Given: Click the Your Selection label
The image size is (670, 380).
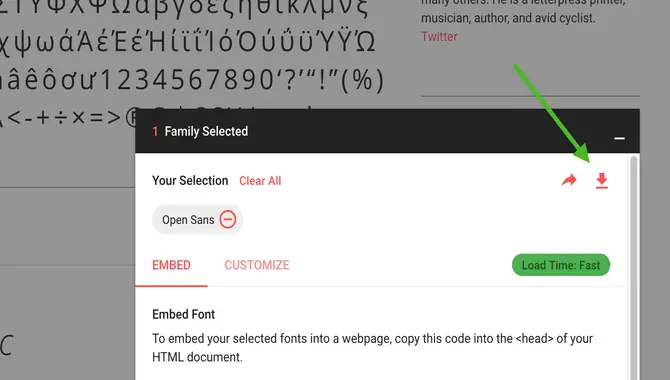Looking at the screenshot, I should pyautogui.click(x=190, y=180).
